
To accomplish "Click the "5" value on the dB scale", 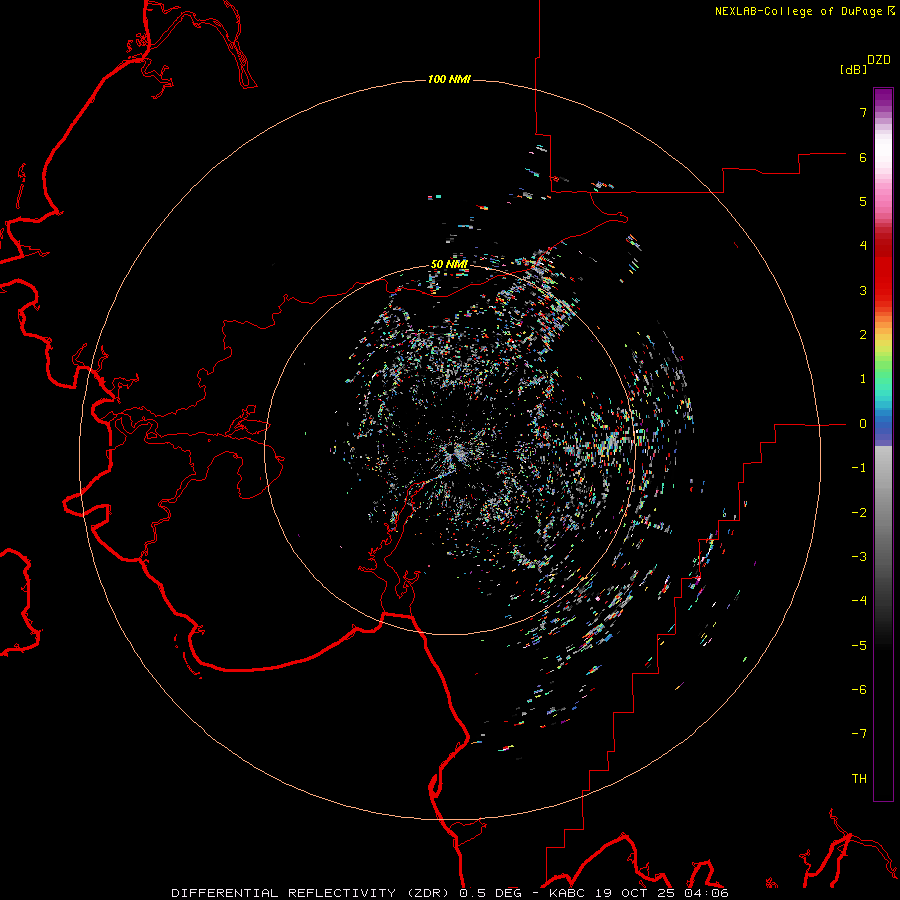I will pyautogui.click(x=863, y=201).
